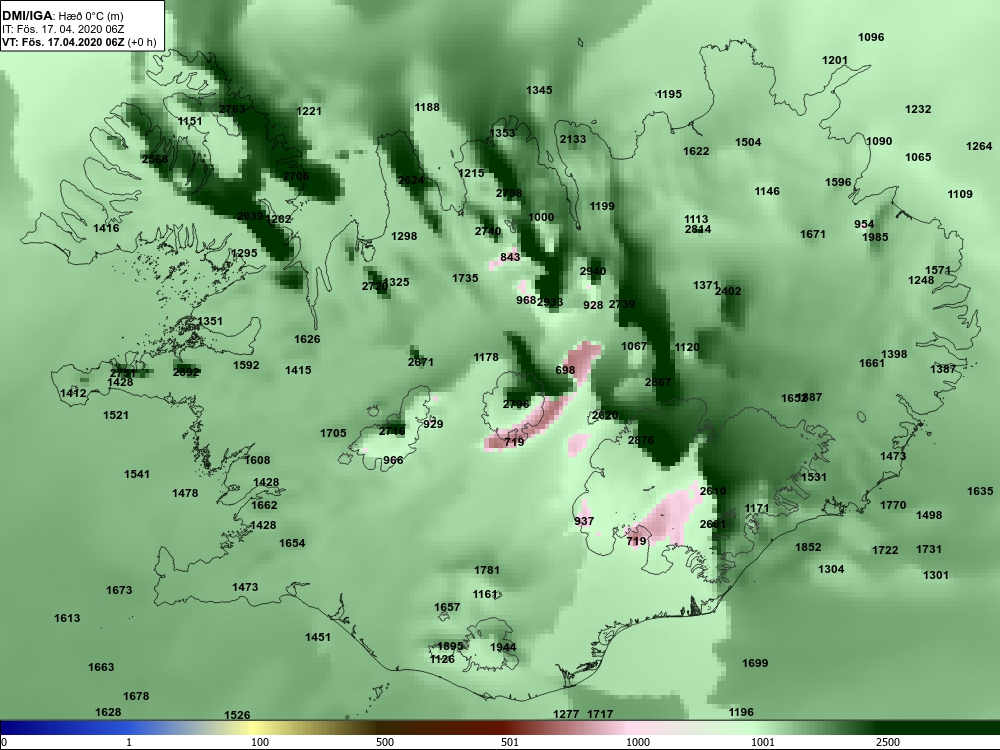Viewport: 1000px width, 750px height.
Task: Click the 1705 height label
Action: 333,433
